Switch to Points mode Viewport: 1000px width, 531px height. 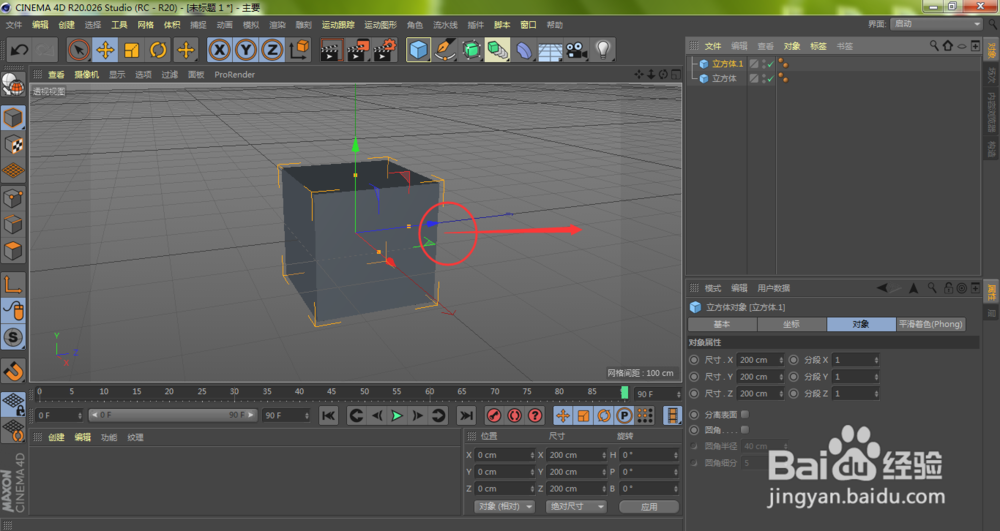[x=13, y=198]
